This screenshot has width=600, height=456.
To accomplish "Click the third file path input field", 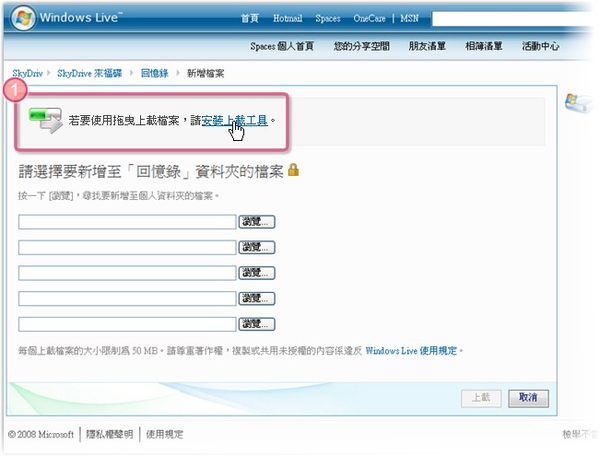I will [x=127, y=273].
